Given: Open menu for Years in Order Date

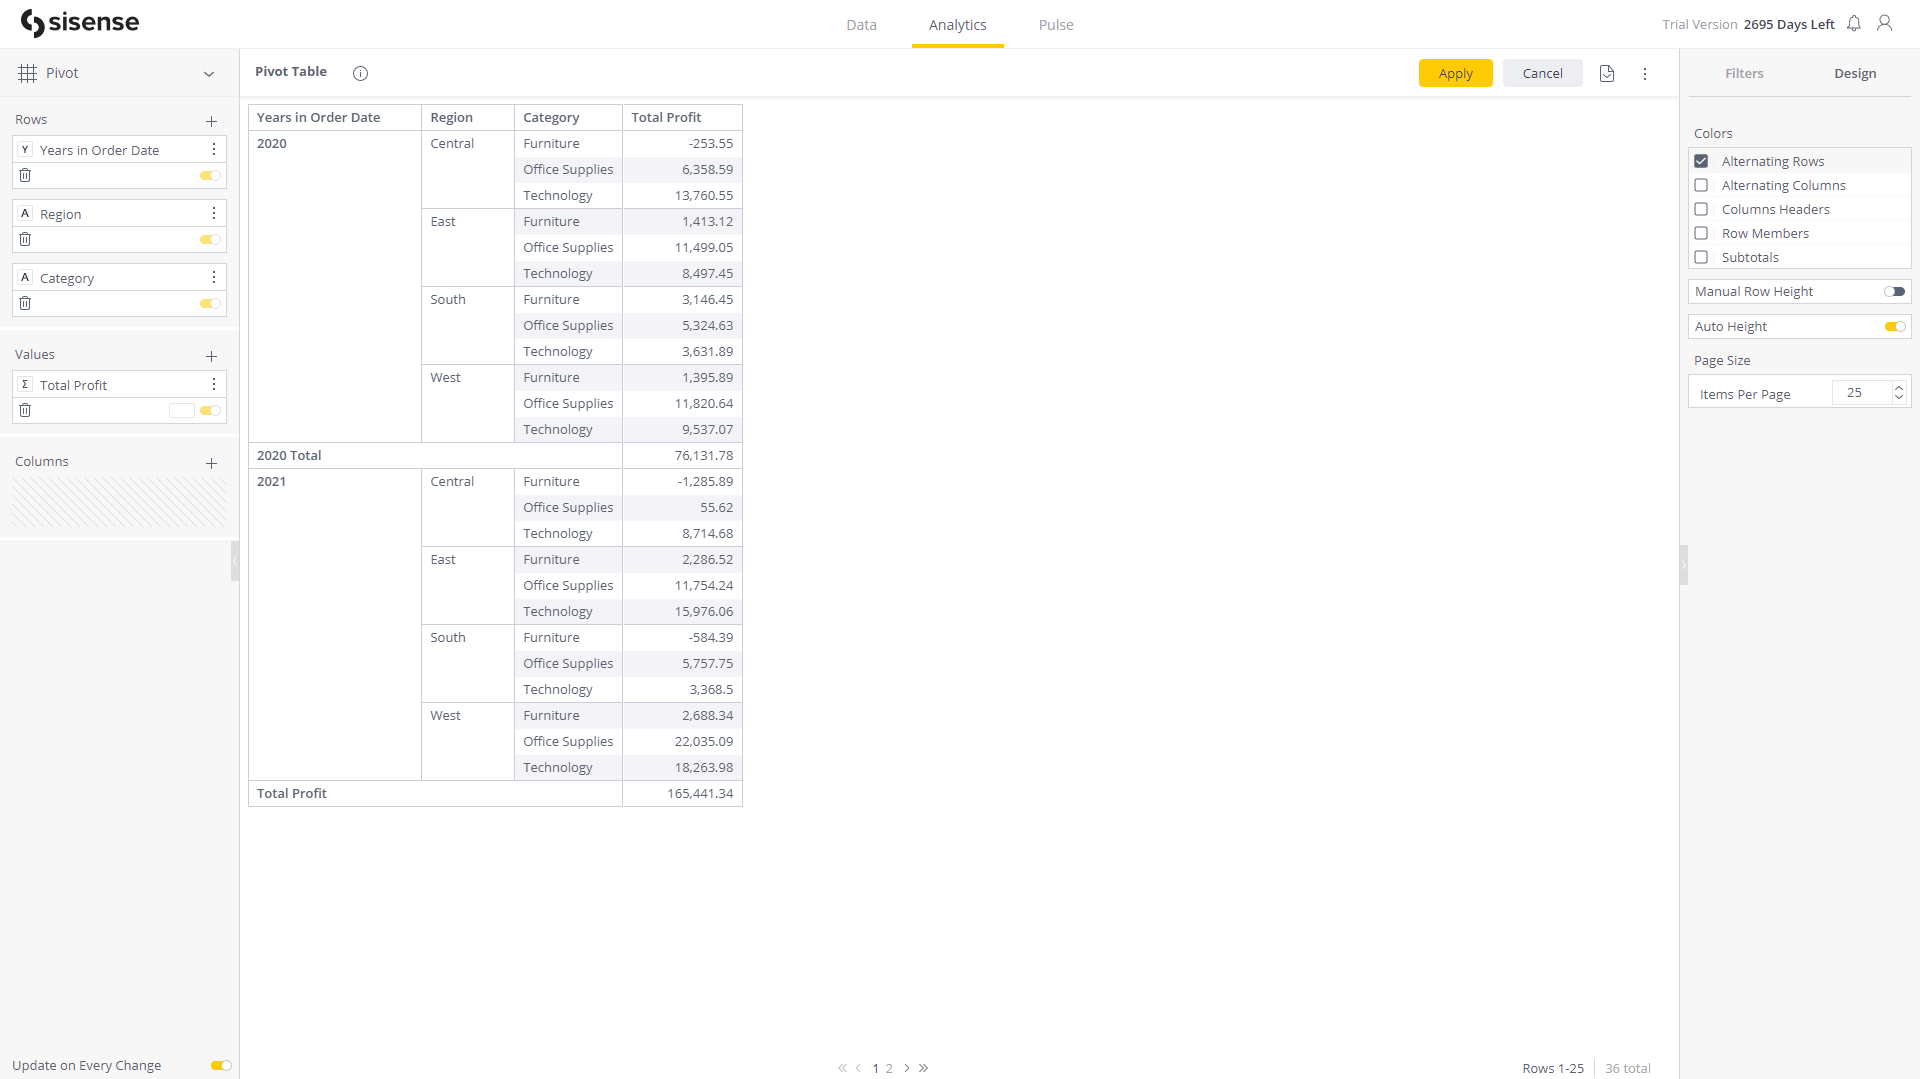Looking at the screenshot, I should click(x=214, y=149).
